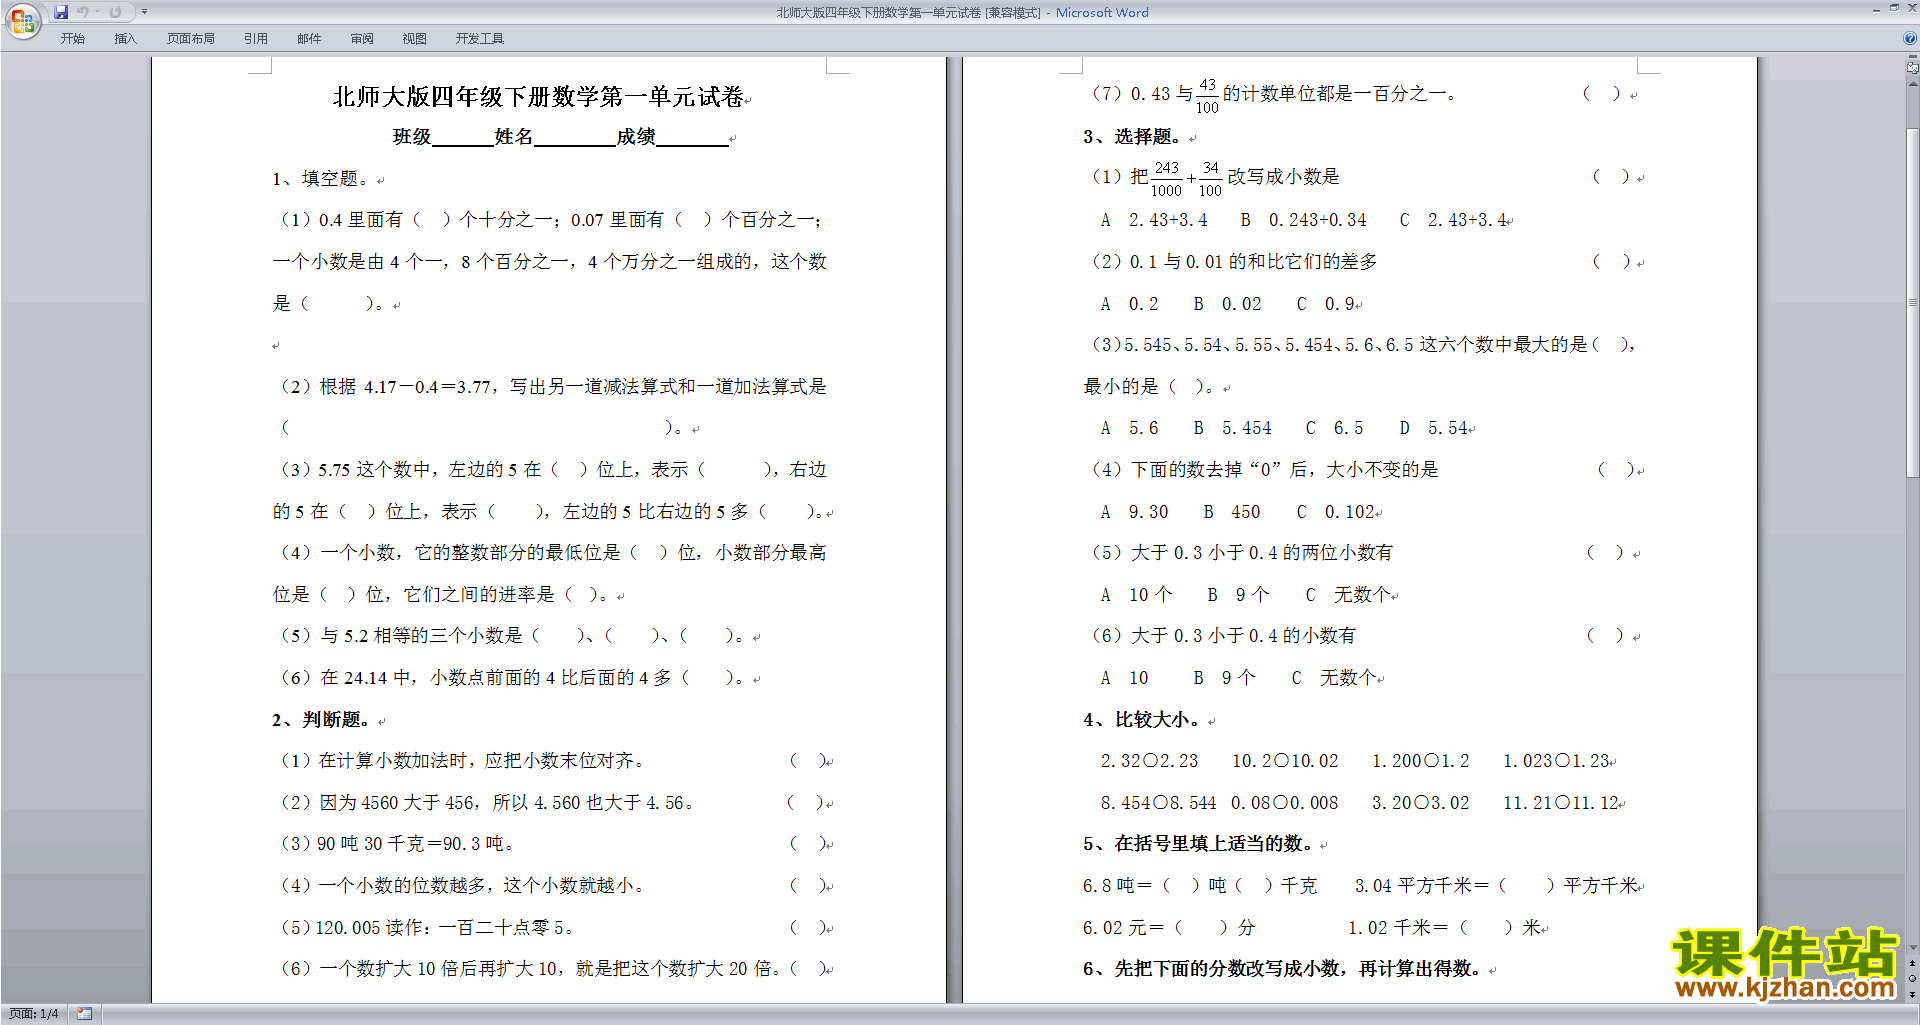Click the vertical scrollbar down arrow
This screenshot has height=1025, width=1920.
[1913, 948]
